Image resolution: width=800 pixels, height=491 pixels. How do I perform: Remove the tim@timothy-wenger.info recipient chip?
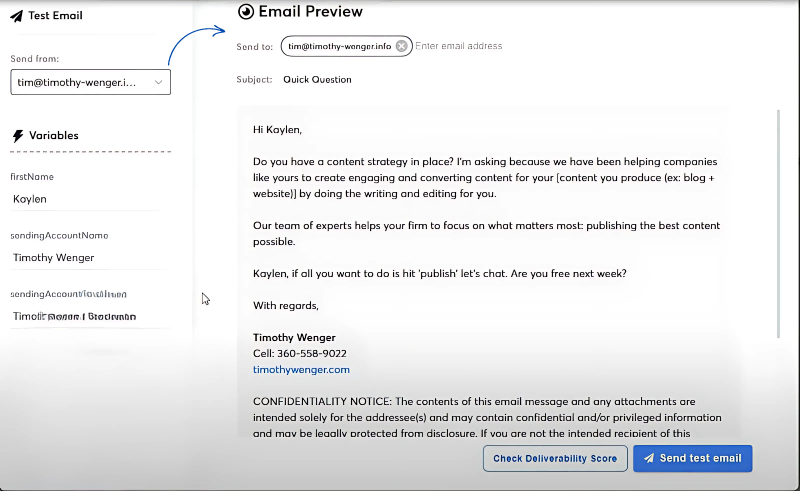tap(402, 46)
